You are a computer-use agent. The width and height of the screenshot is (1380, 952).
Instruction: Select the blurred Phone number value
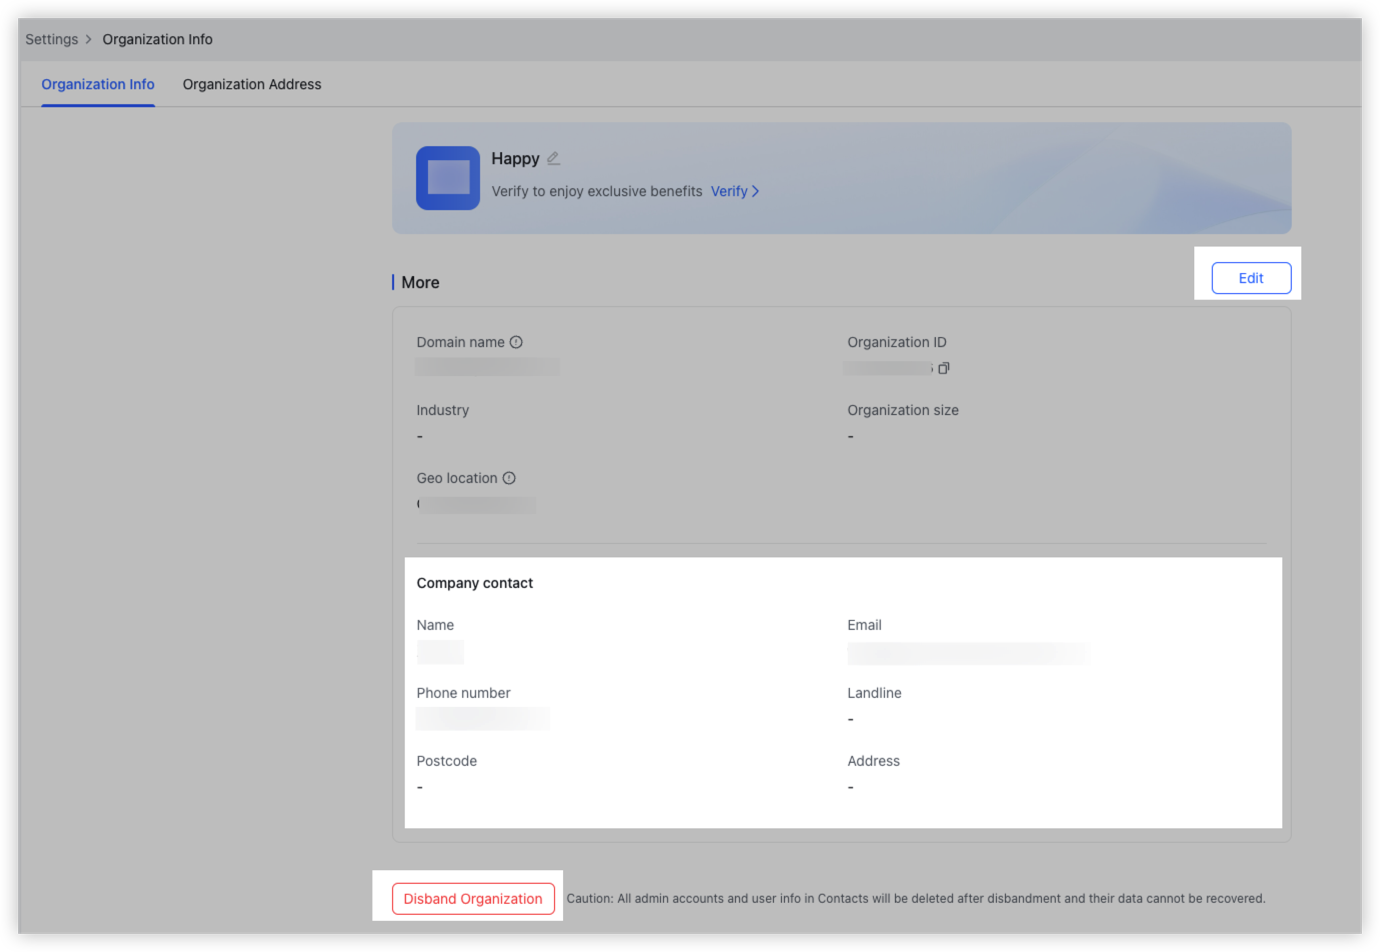[x=482, y=718]
